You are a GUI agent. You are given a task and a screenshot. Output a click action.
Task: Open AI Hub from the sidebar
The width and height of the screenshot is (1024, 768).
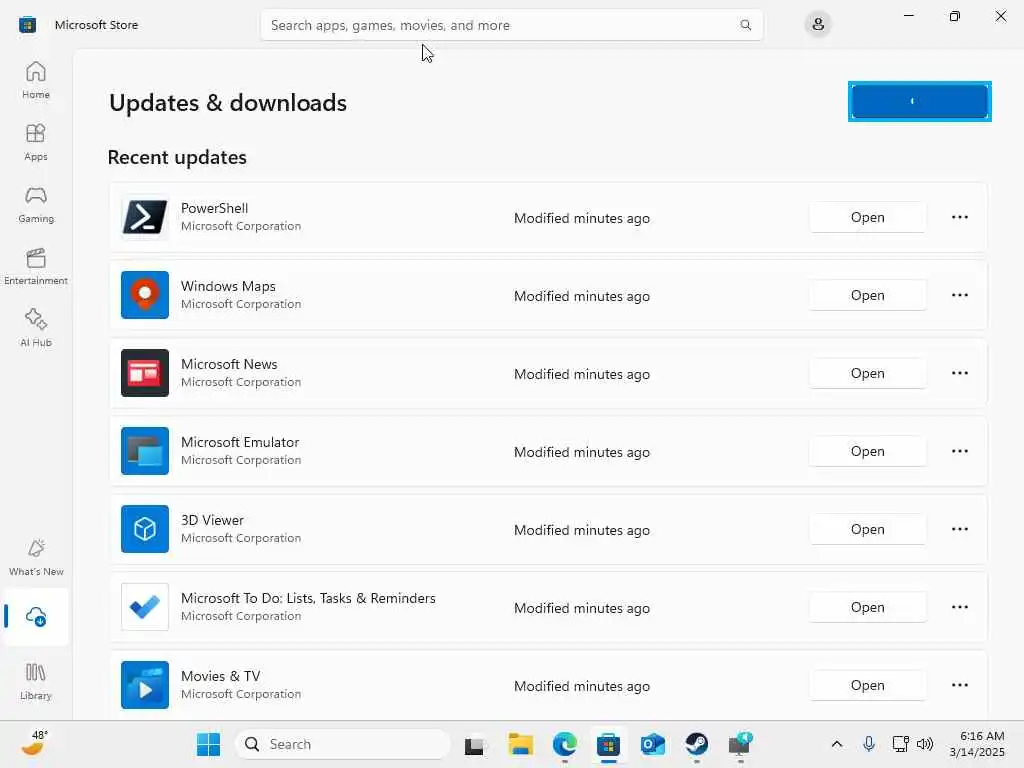[x=36, y=328]
